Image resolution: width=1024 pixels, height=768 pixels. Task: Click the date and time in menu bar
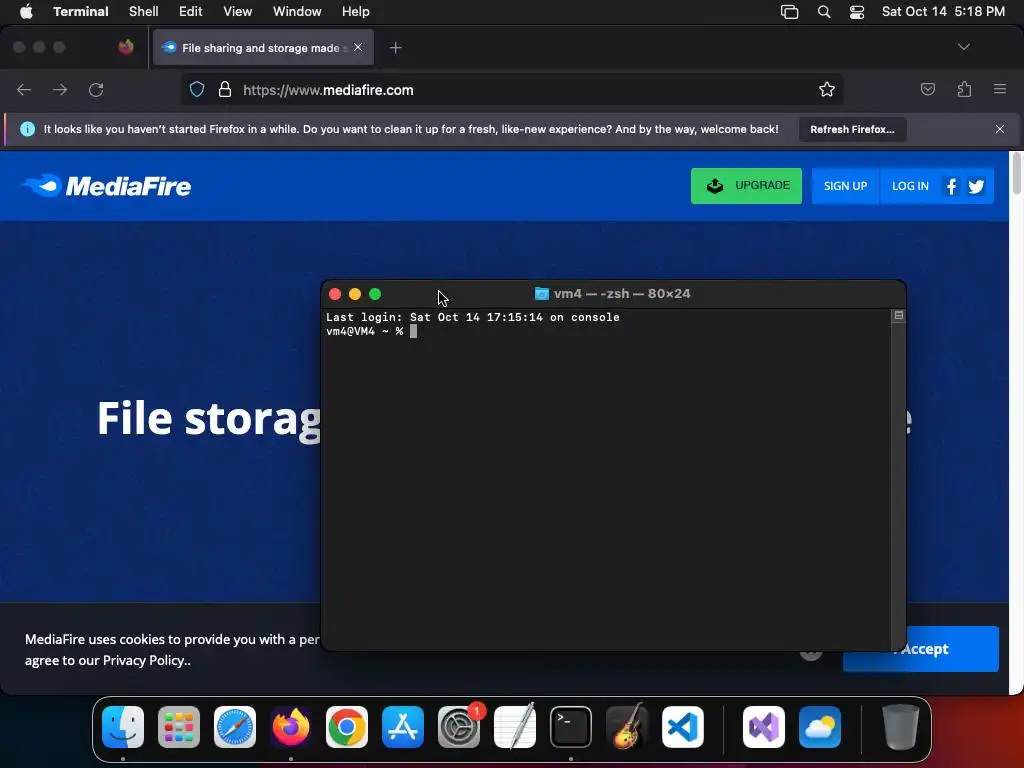tap(943, 12)
